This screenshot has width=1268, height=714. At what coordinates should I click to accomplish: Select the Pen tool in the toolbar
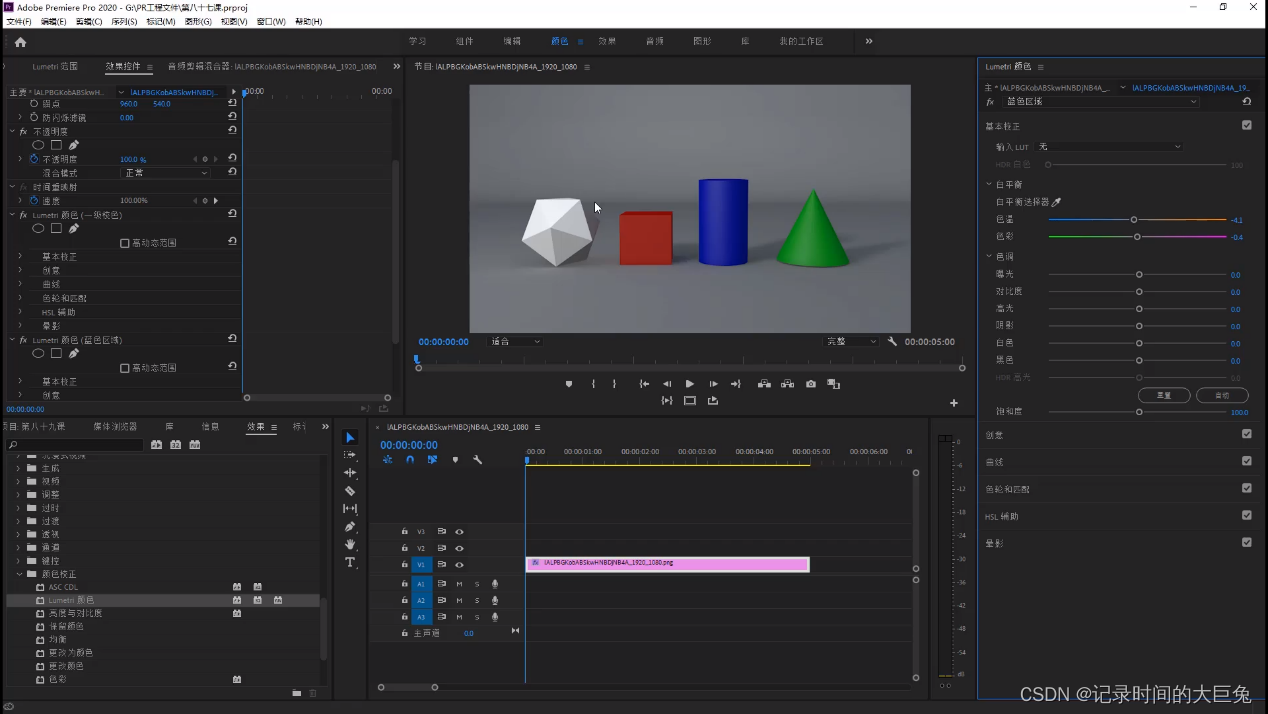pyautogui.click(x=350, y=527)
